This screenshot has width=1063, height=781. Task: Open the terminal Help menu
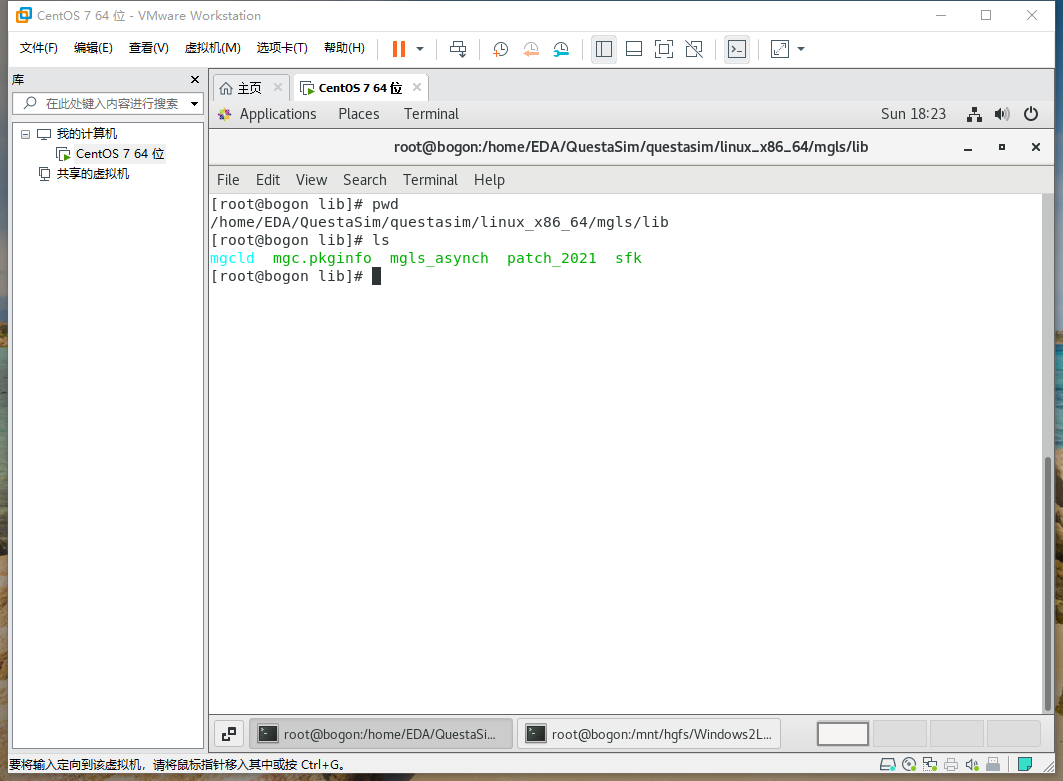[x=489, y=180]
